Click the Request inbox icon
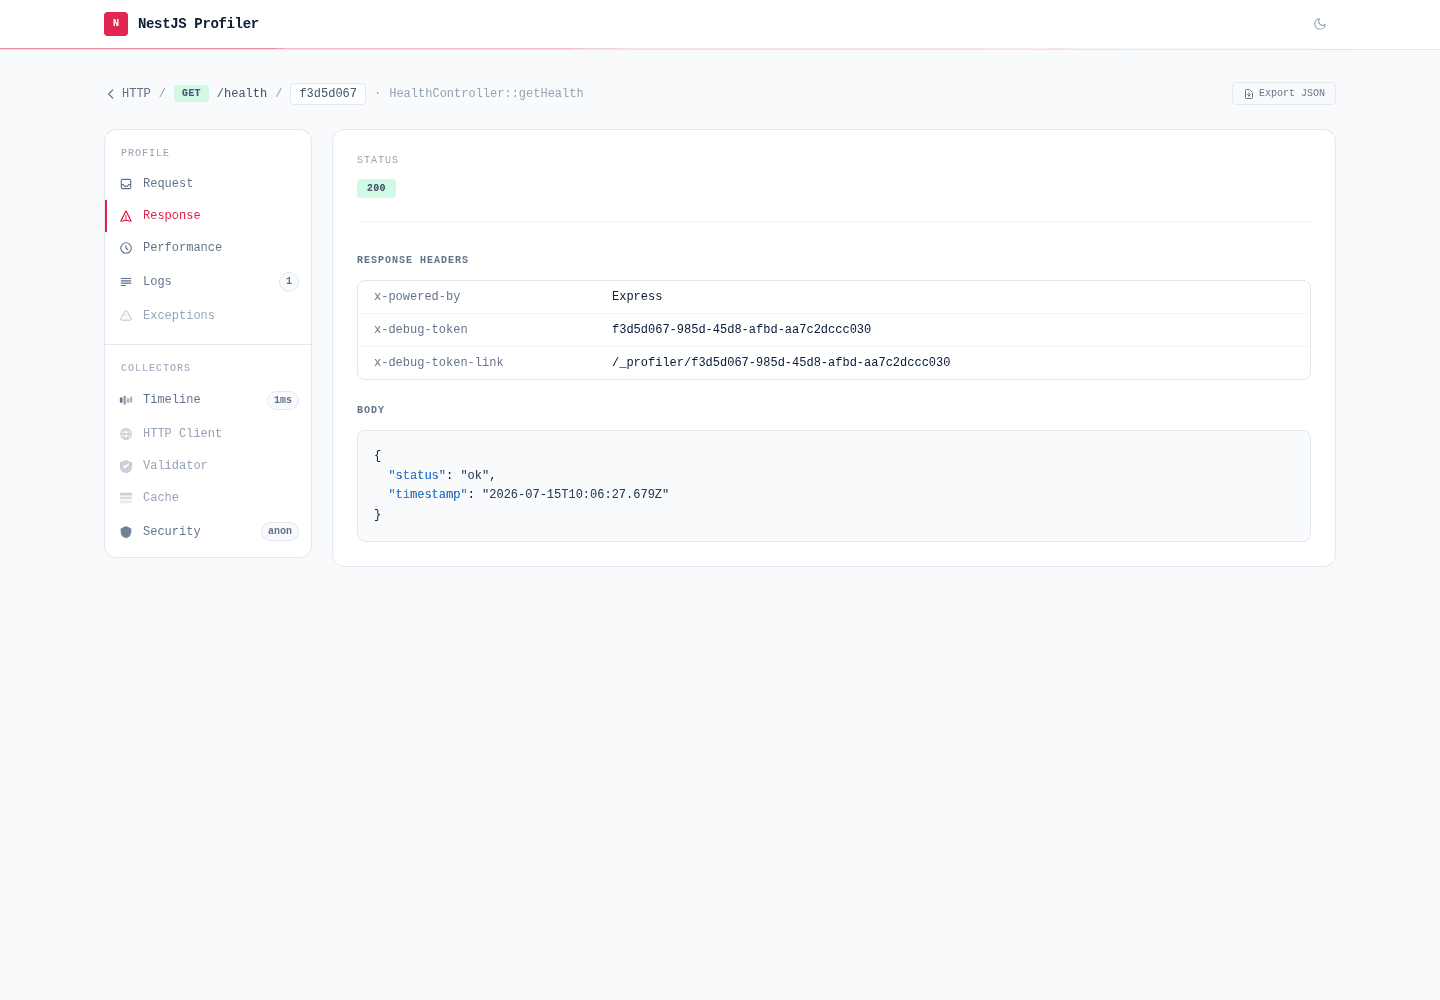Image resolution: width=1440 pixels, height=1000 pixels. tap(126, 184)
